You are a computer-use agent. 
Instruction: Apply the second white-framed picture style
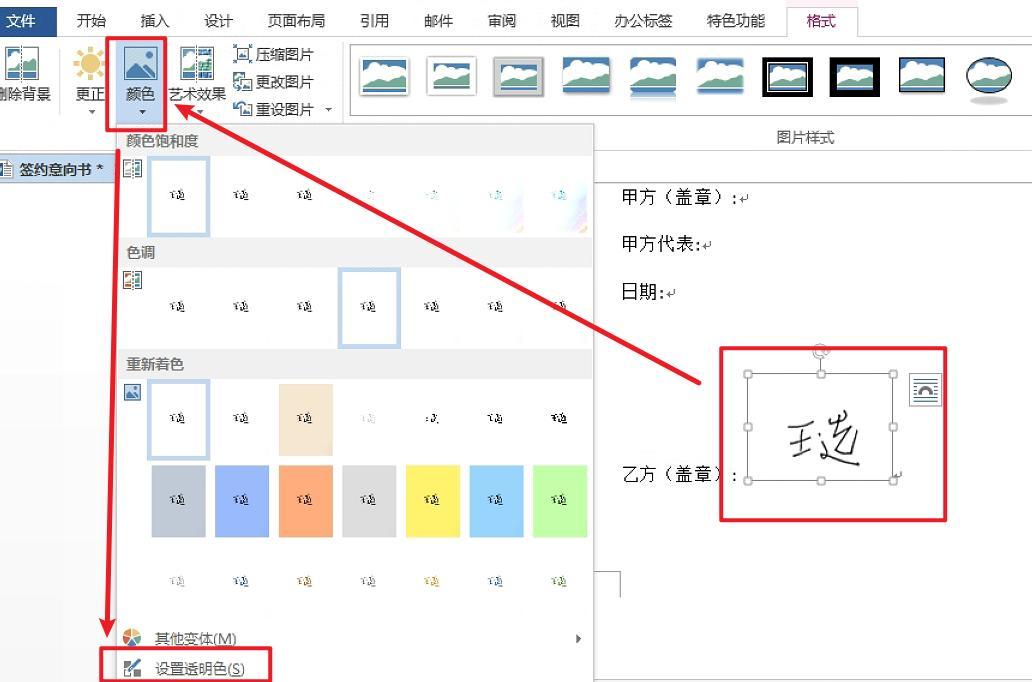[x=452, y=76]
